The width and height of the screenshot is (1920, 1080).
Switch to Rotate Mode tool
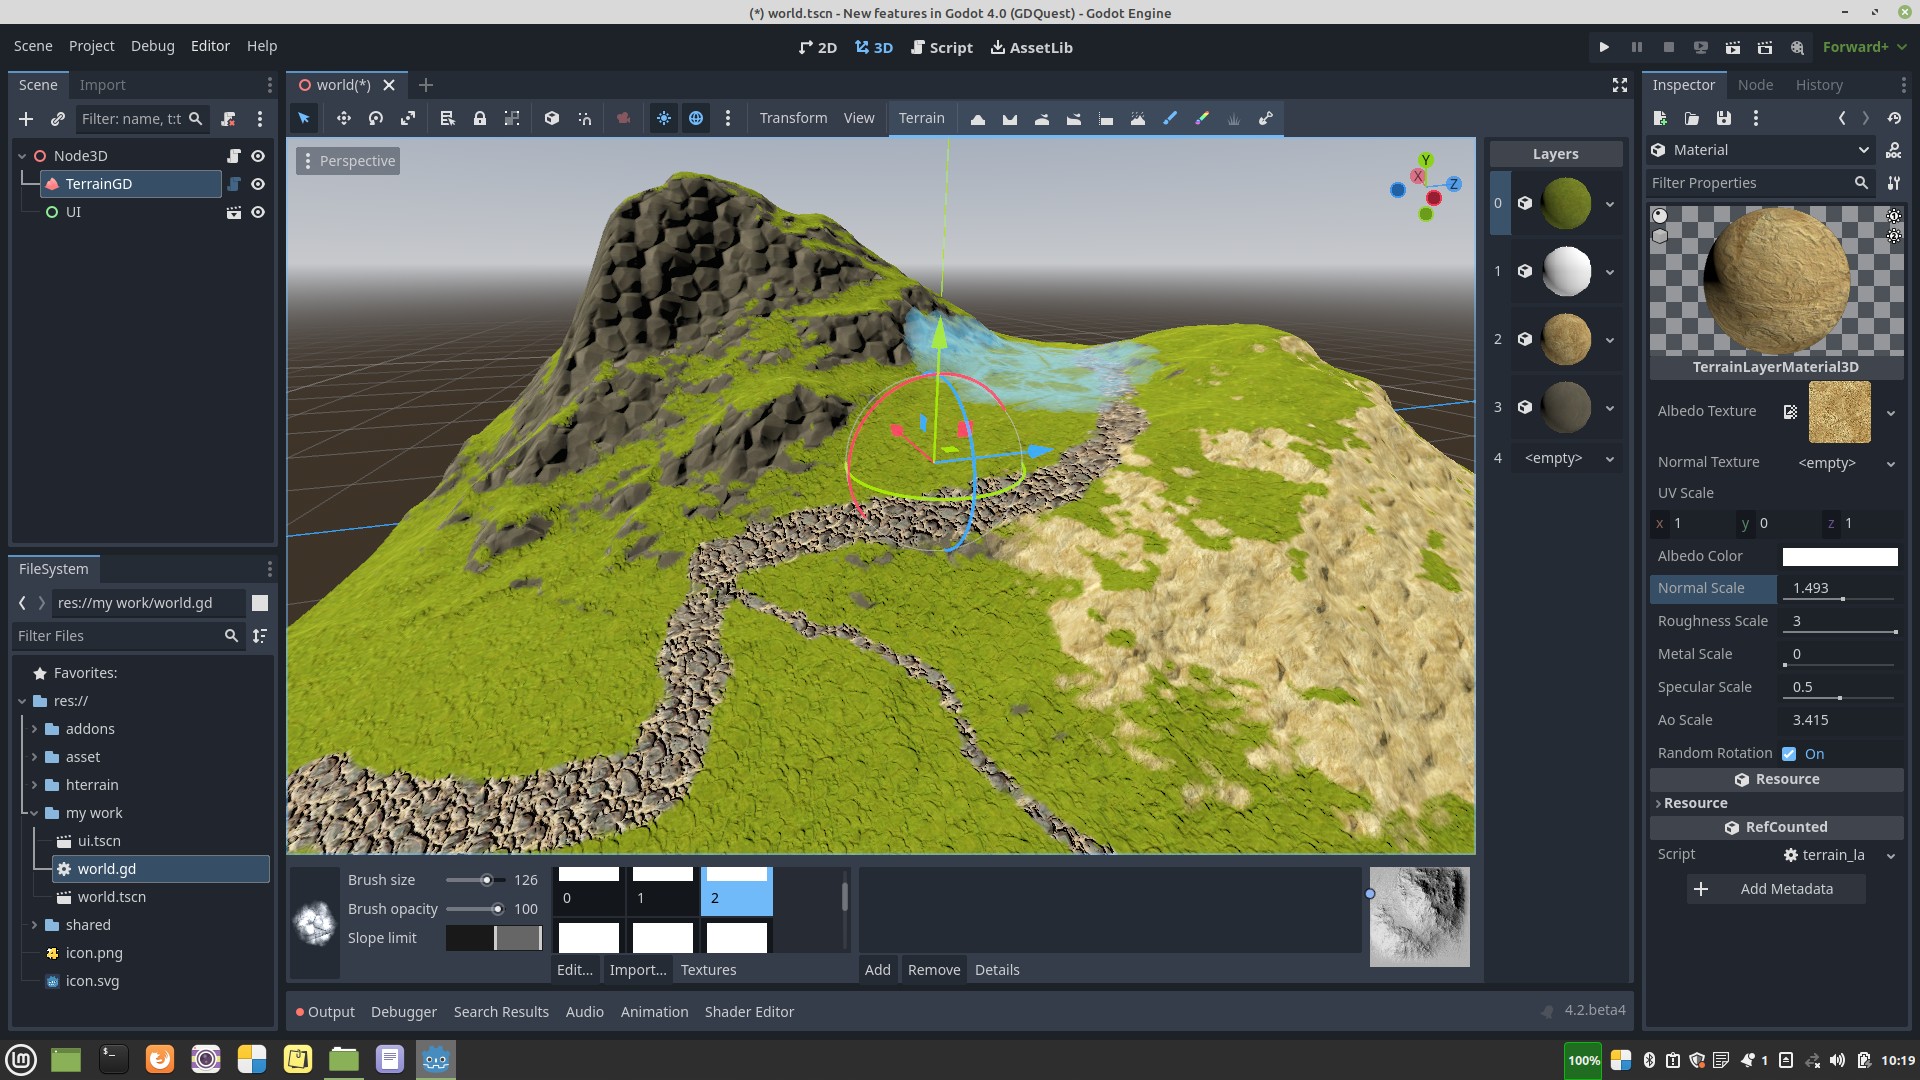pyautogui.click(x=375, y=118)
